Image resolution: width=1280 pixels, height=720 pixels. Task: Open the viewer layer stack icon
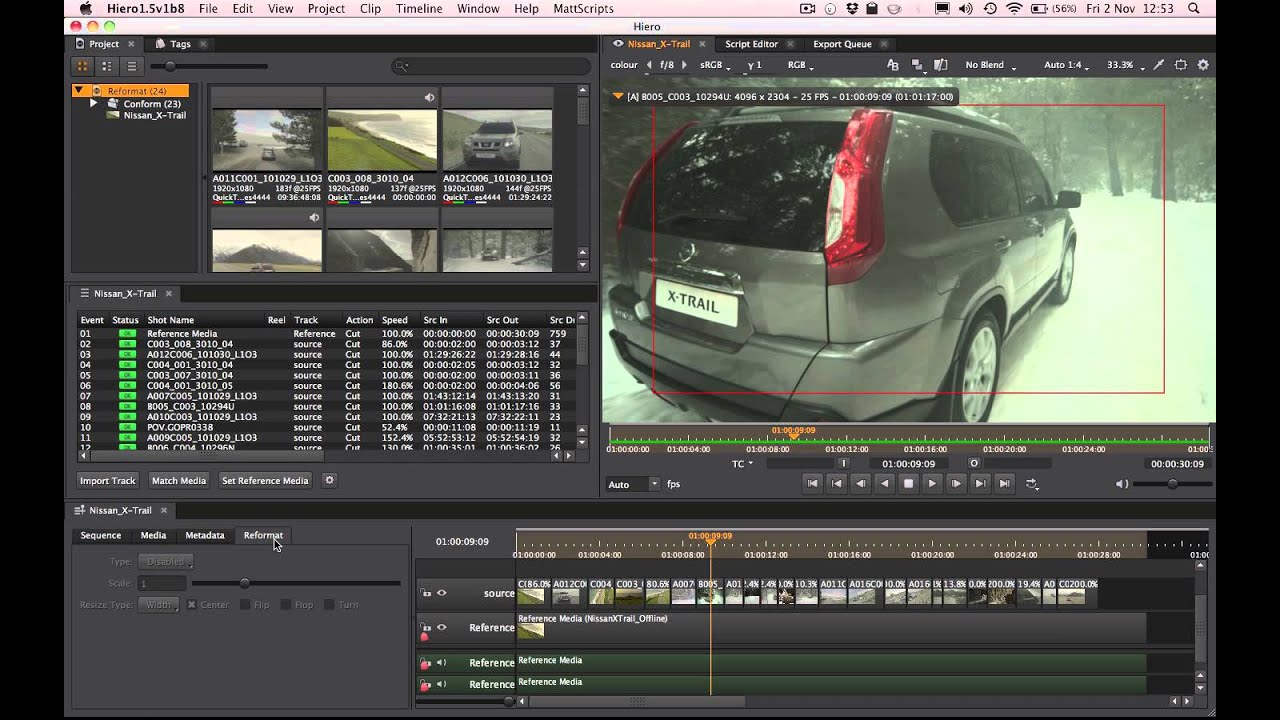pyautogui.click(x=917, y=65)
